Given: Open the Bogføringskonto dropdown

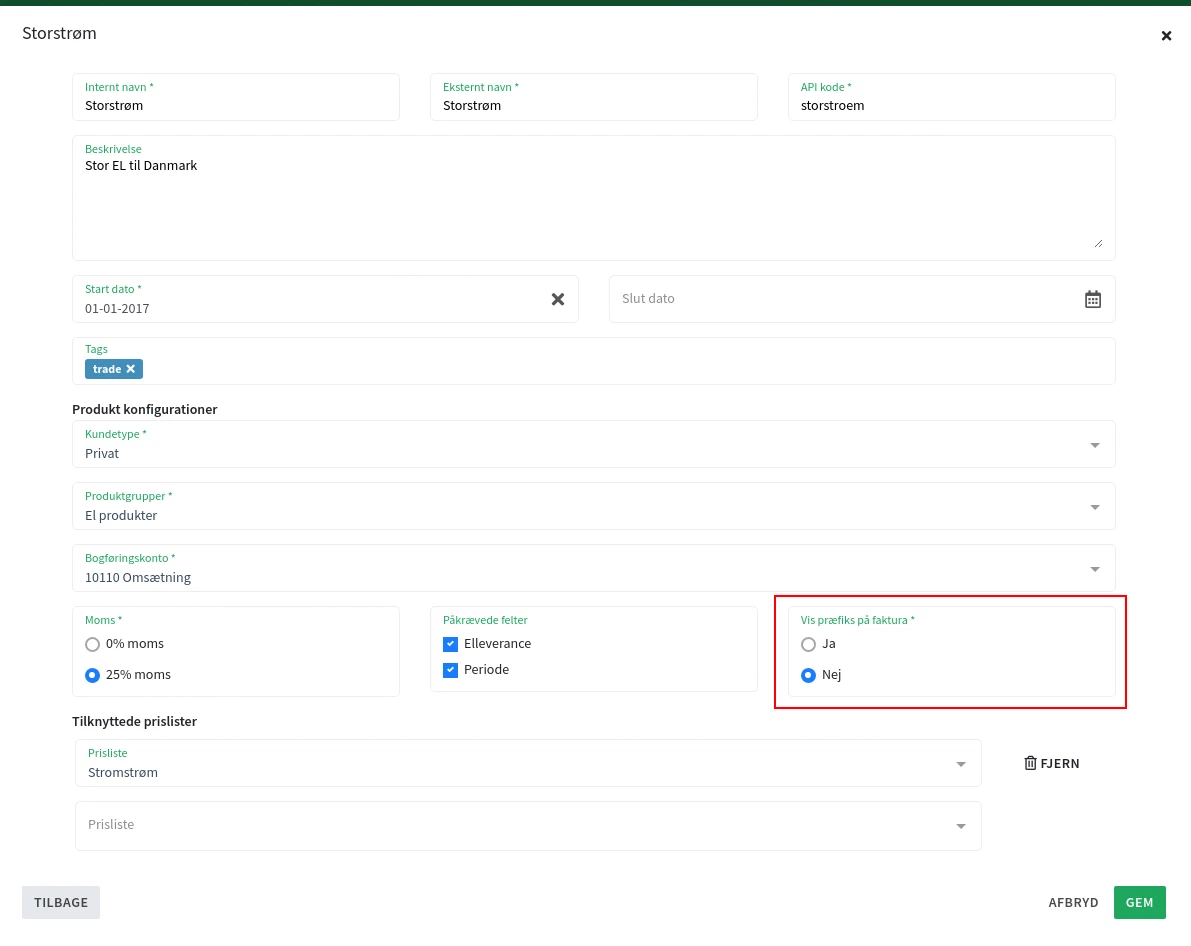Looking at the screenshot, I should pos(1094,569).
